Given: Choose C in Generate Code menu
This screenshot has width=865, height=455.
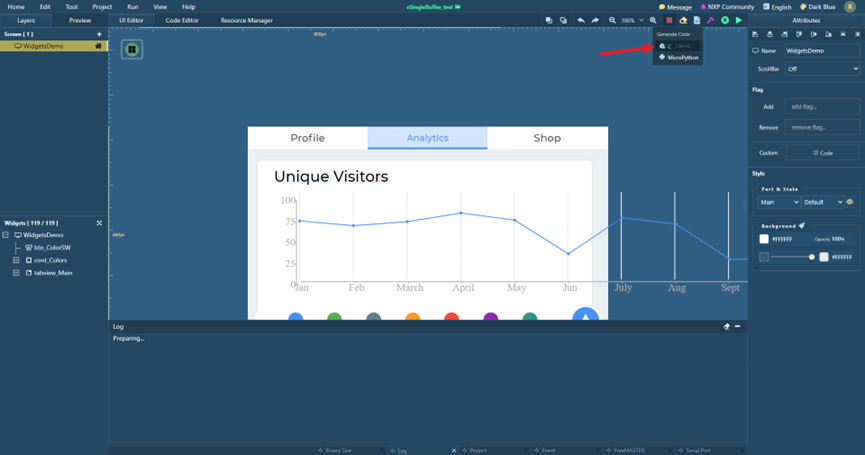Looking at the screenshot, I should pyautogui.click(x=677, y=46).
